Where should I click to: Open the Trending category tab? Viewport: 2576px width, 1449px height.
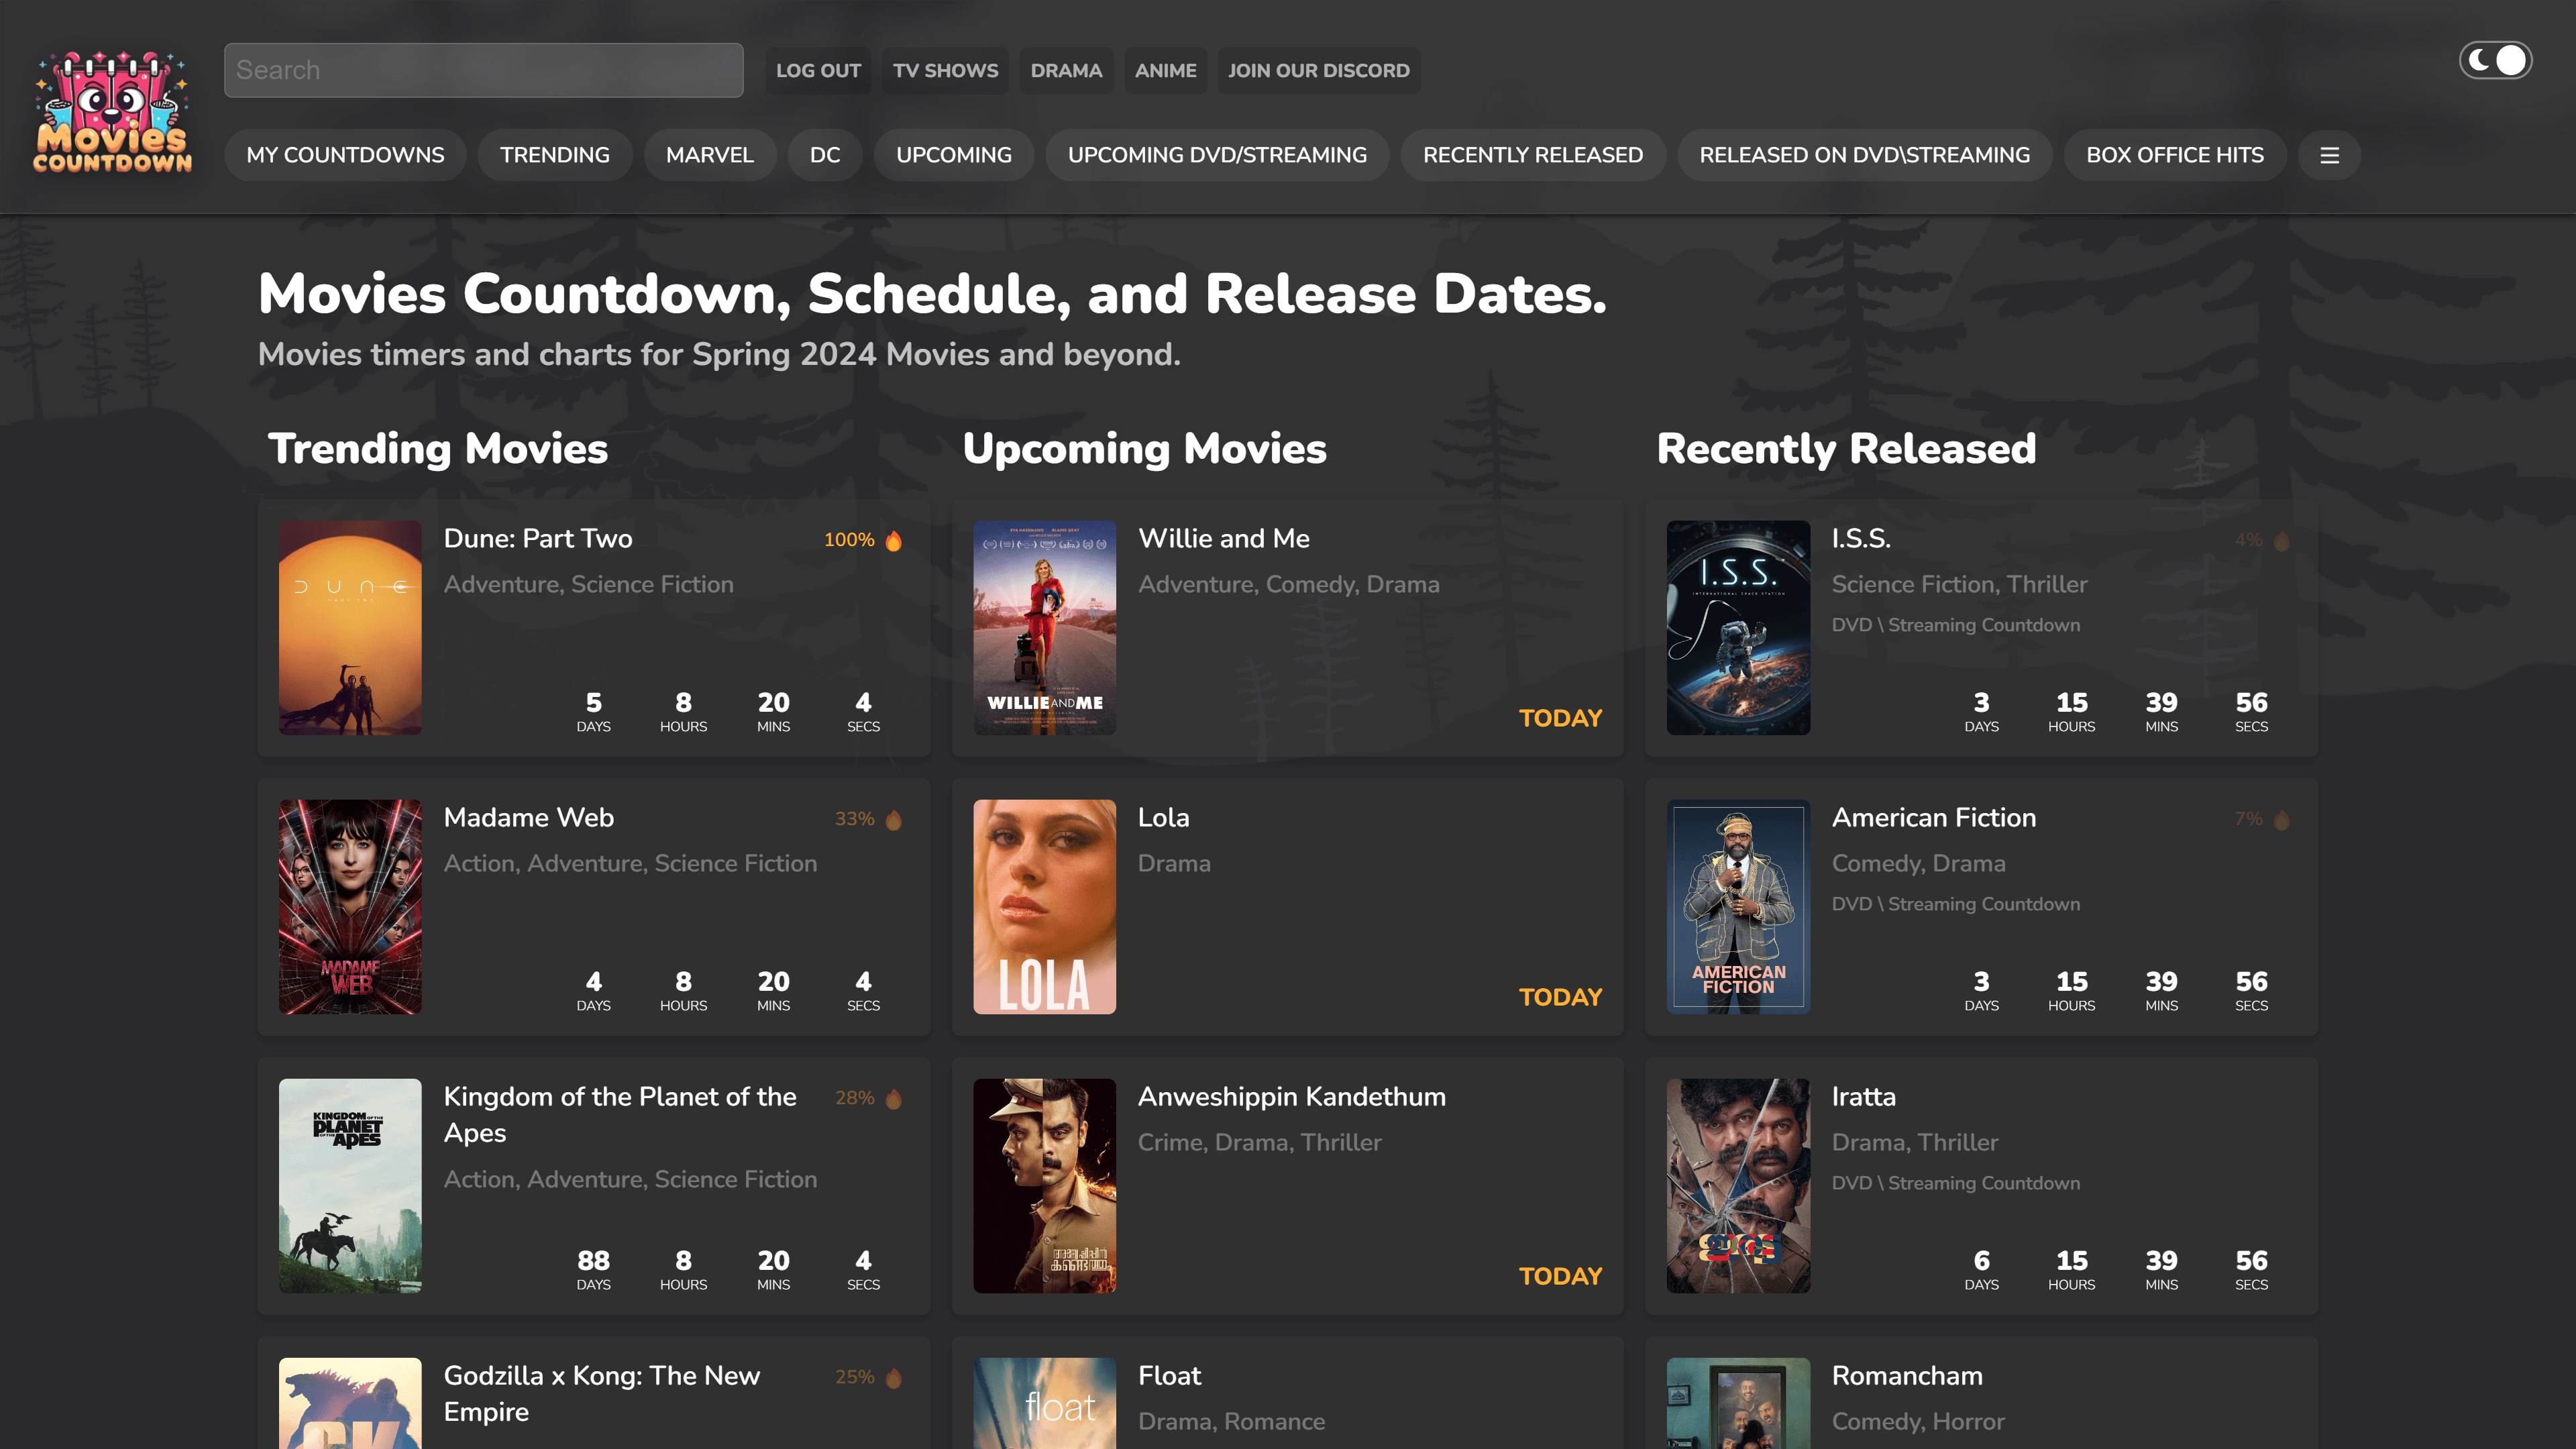click(554, 155)
